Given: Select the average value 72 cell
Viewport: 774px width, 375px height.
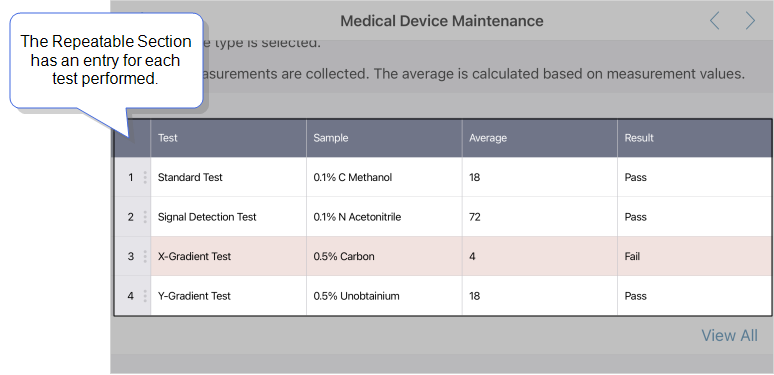Looking at the screenshot, I should tap(540, 217).
